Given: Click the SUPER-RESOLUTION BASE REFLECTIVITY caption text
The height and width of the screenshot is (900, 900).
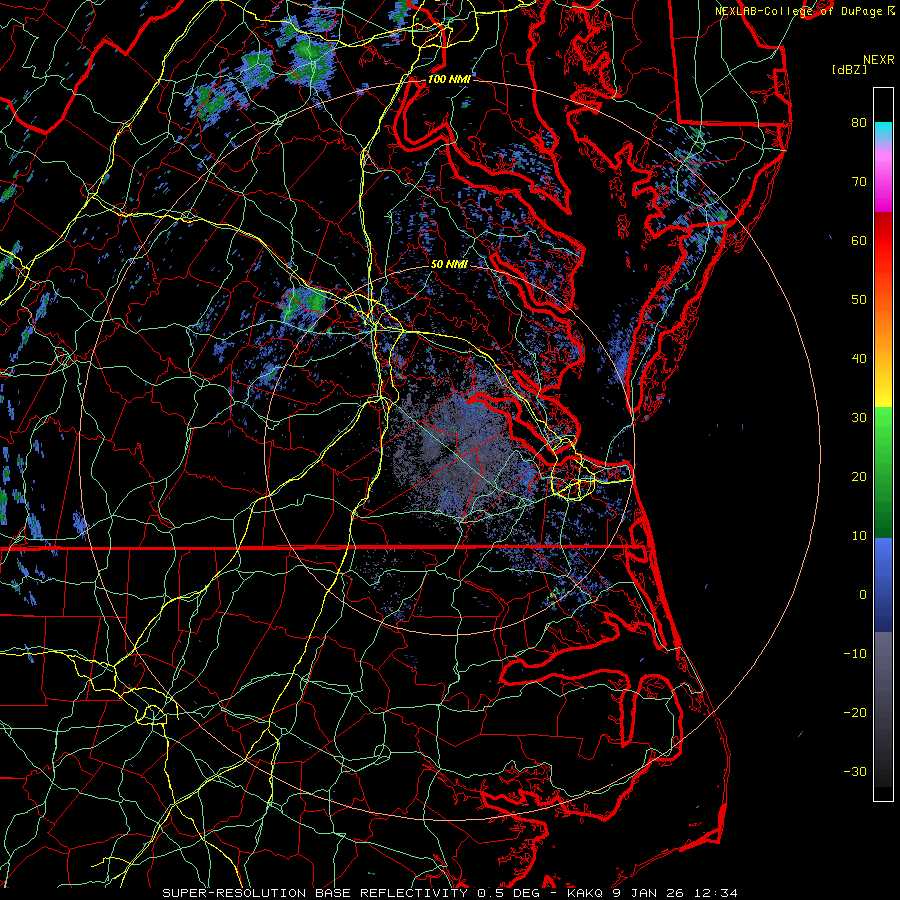Looking at the screenshot, I should pyautogui.click(x=315, y=893).
